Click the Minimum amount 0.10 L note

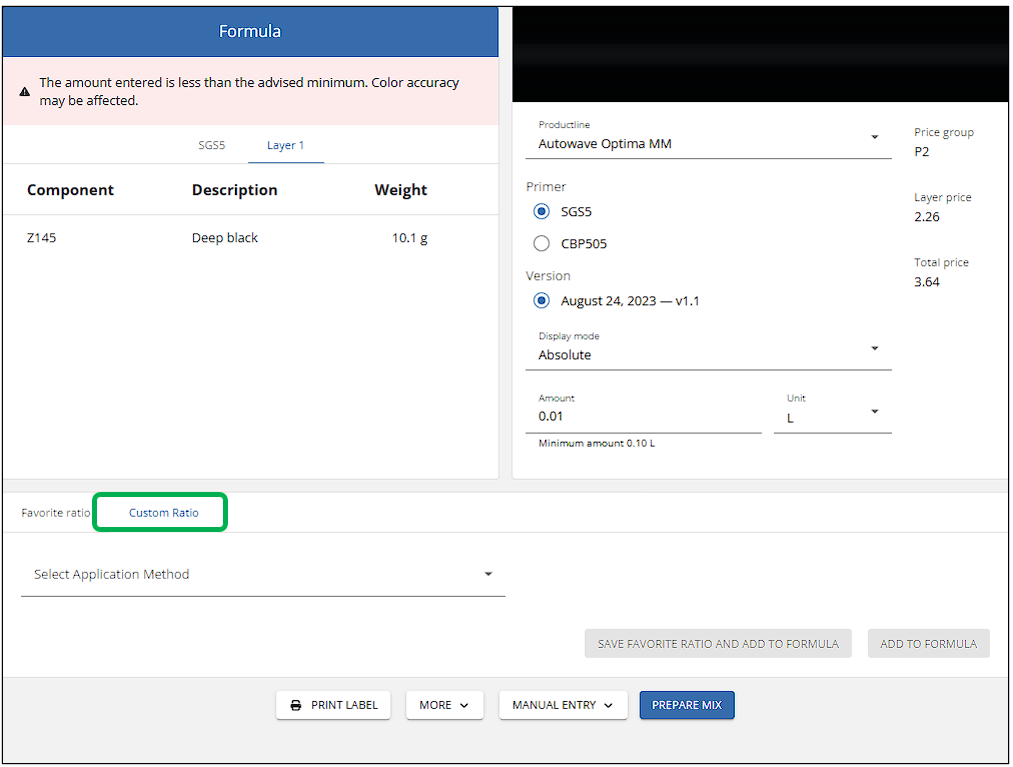coord(596,443)
